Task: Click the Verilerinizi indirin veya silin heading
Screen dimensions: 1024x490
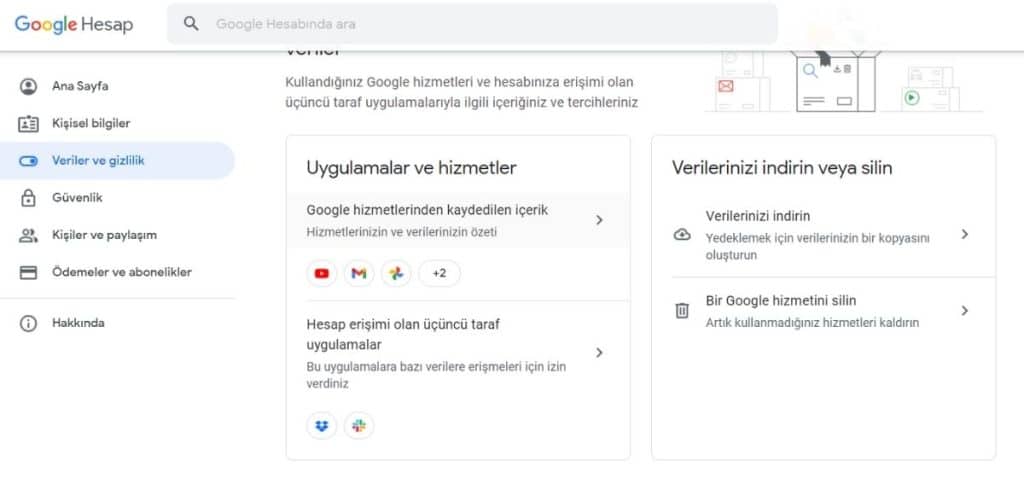Action: 782,169
